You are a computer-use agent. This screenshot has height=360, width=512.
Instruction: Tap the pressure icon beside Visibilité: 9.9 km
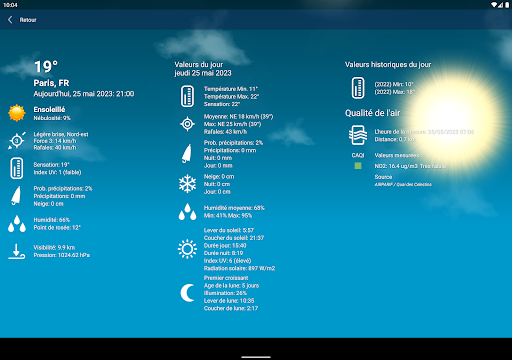(17, 251)
